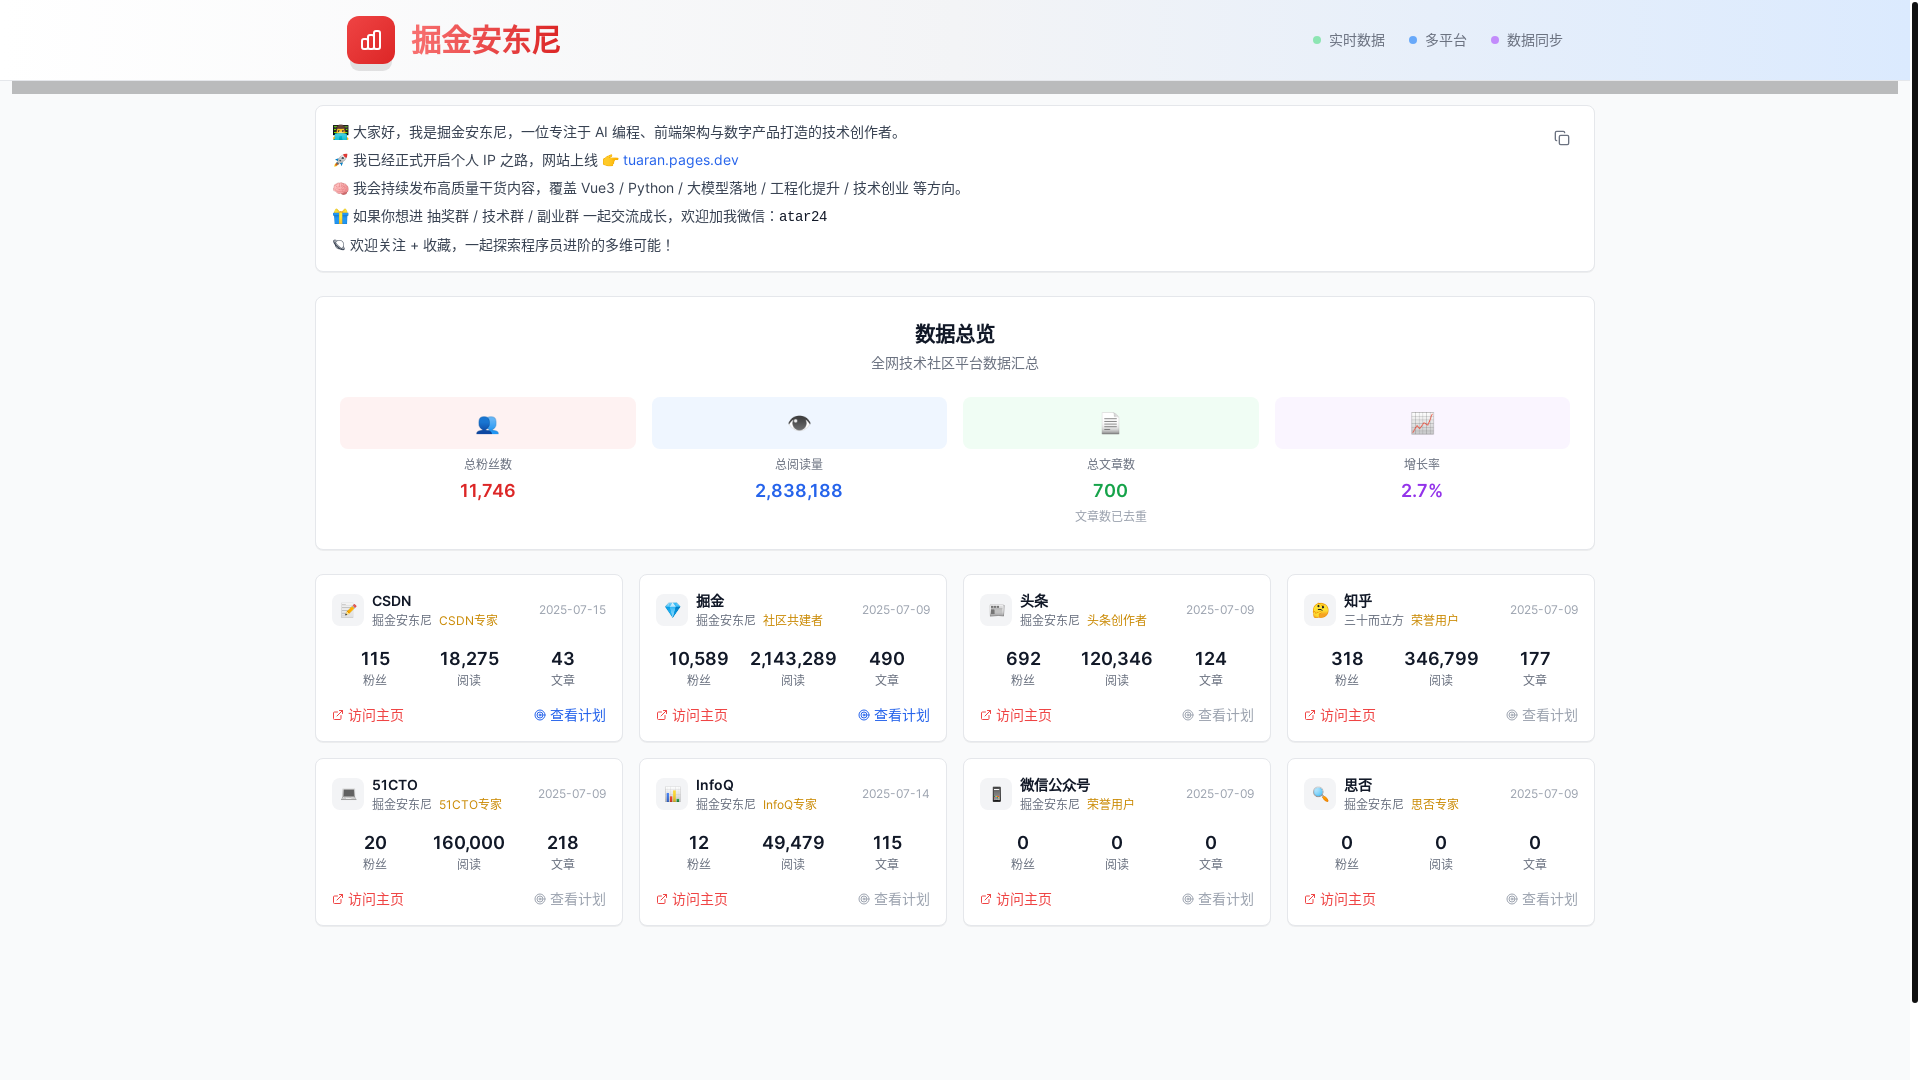Visit the 微信公众号 homepage via 访问主页
The image size is (1920, 1080).
tap(1016, 899)
